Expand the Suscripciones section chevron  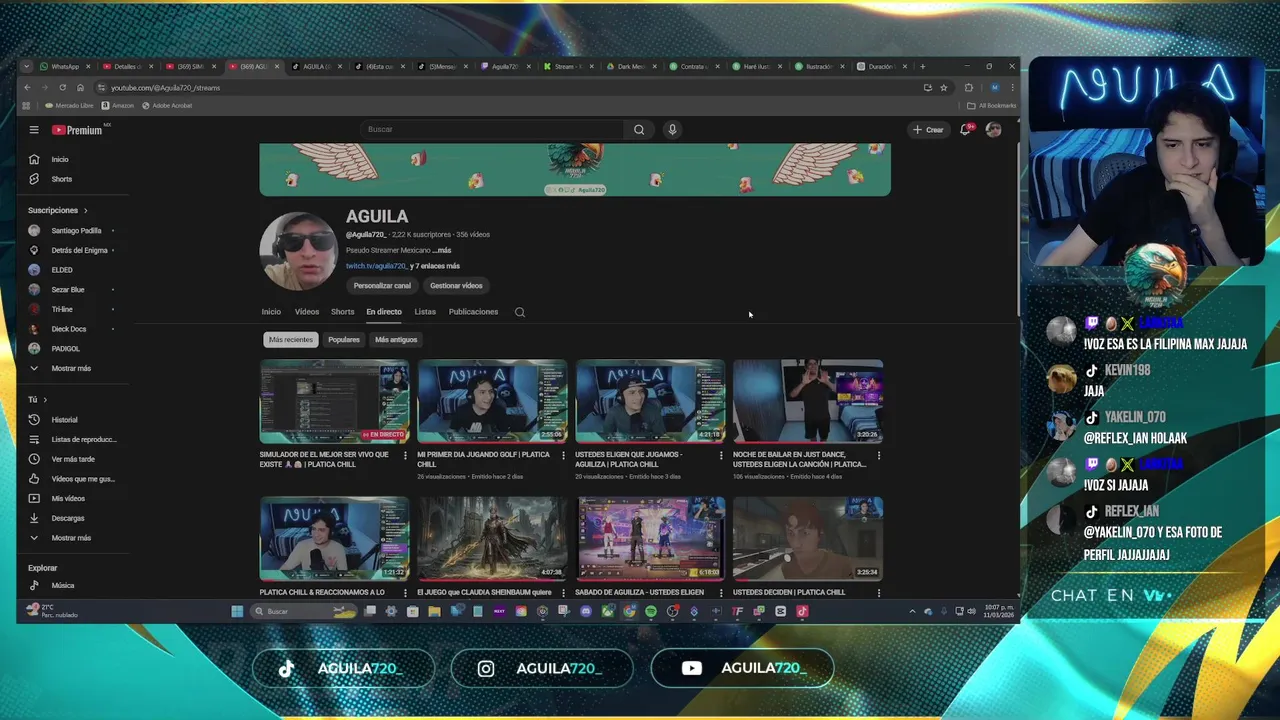coord(85,211)
